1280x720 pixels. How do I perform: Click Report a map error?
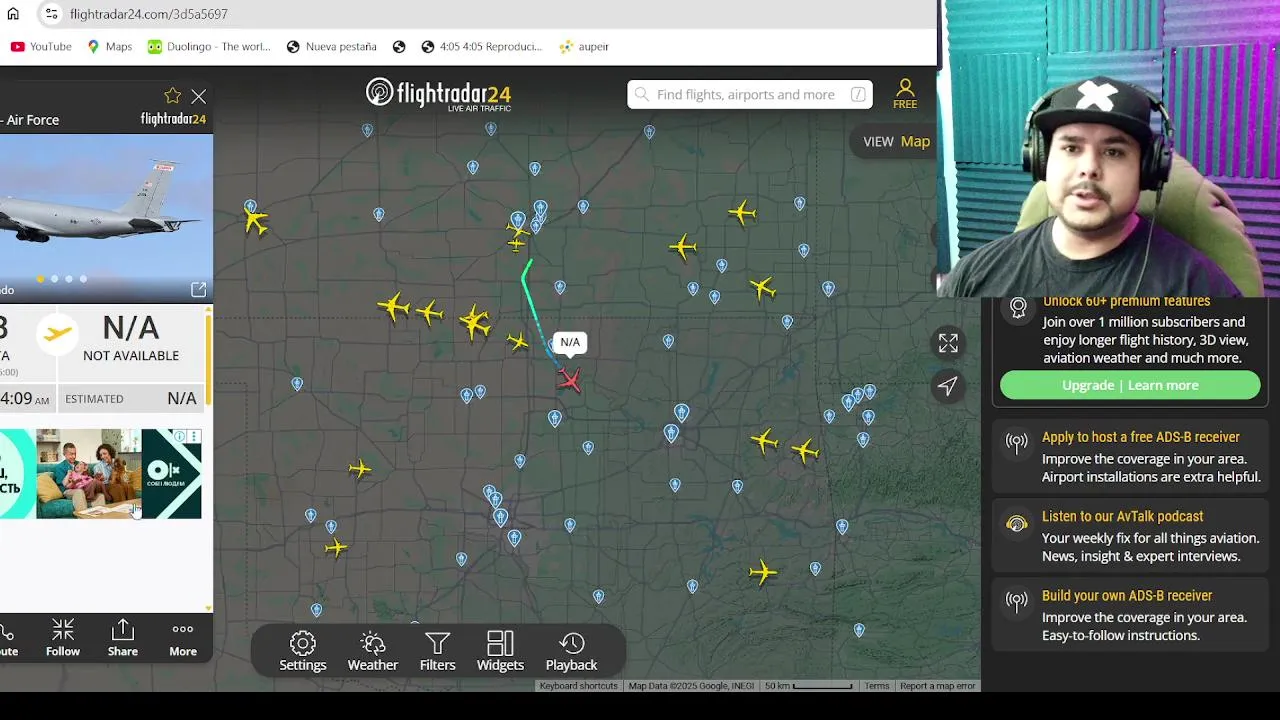(937, 686)
